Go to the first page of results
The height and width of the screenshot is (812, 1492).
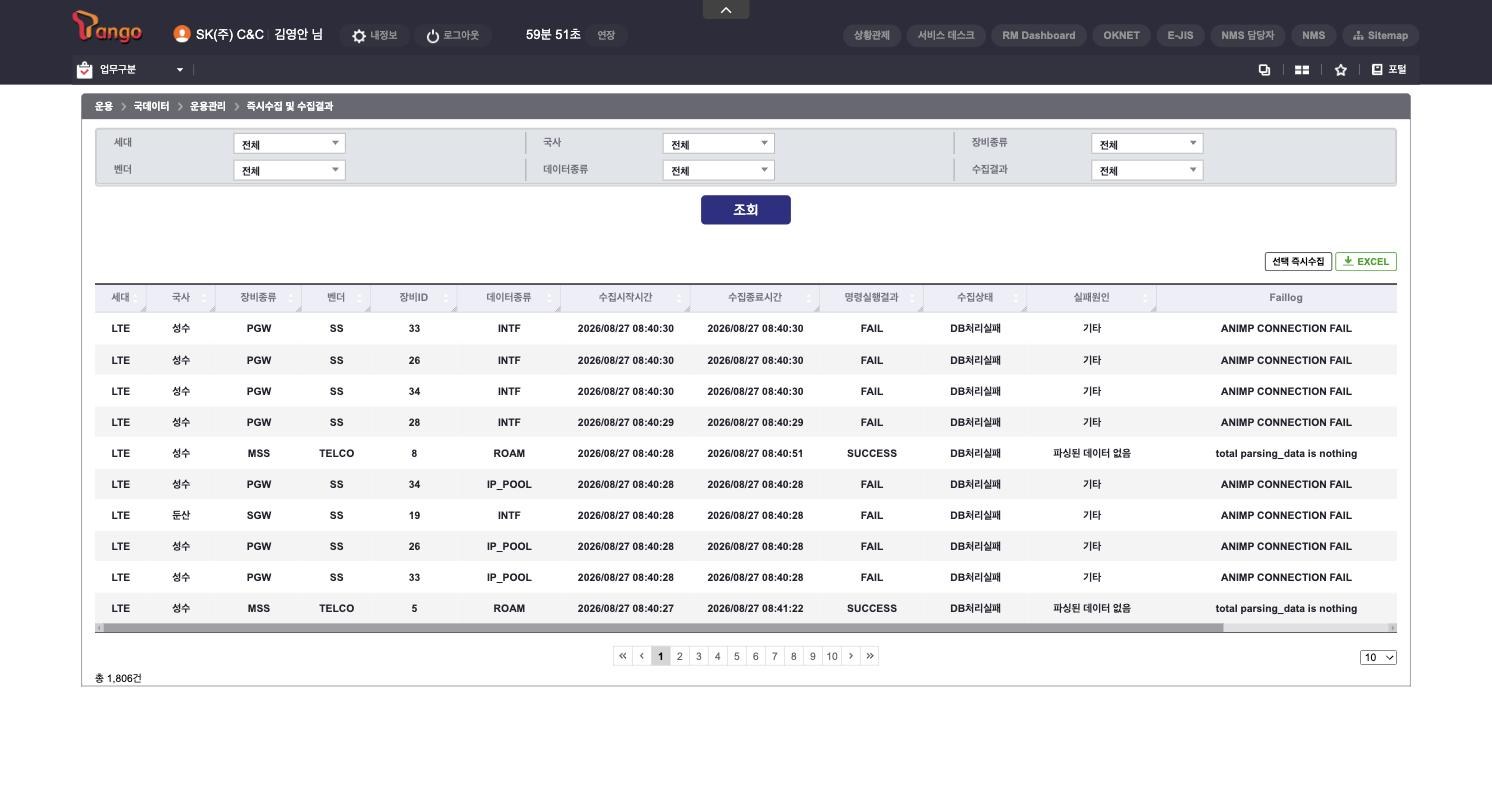click(623, 656)
